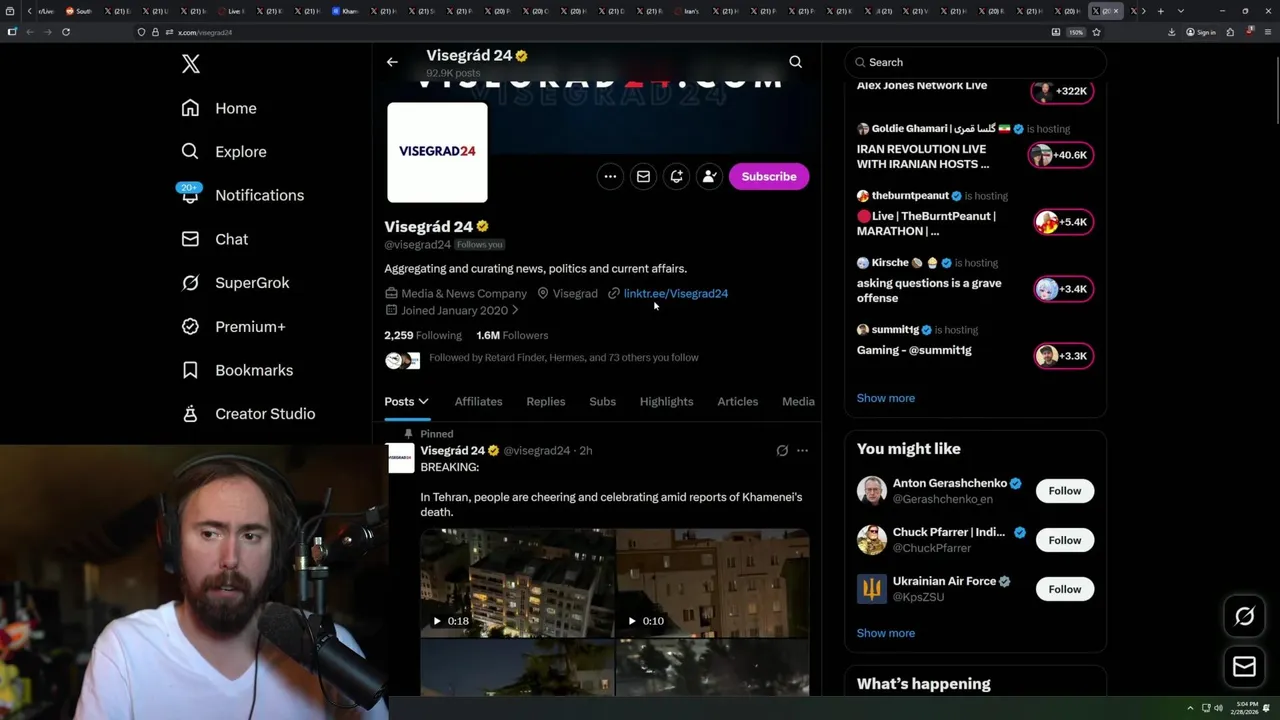Switch to Articles tab
The width and height of the screenshot is (1280, 720).
(x=737, y=401)
